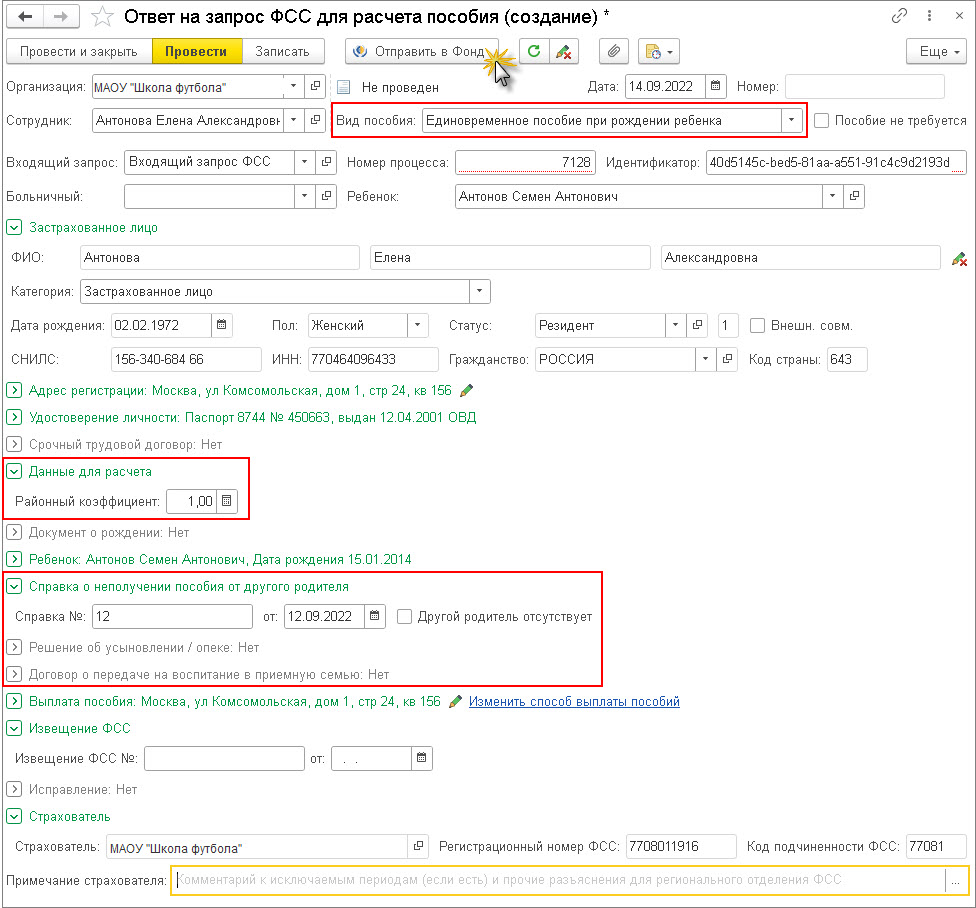
Task: Open employee card for Антонова Елена
Action: click(x=316, y=120)
